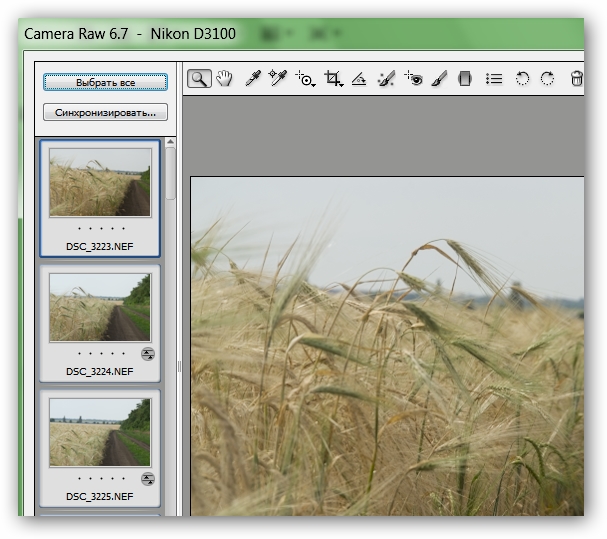Click the 'Выбрать все' button

[x=105, y=82]
